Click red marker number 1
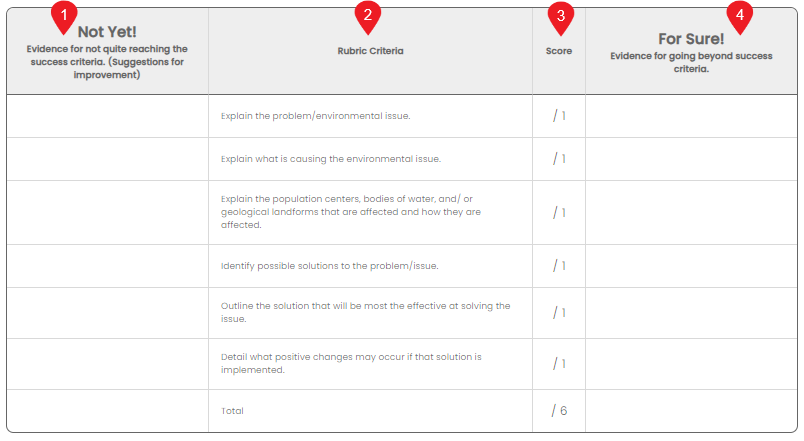804x441 pixels. point(64,16)
